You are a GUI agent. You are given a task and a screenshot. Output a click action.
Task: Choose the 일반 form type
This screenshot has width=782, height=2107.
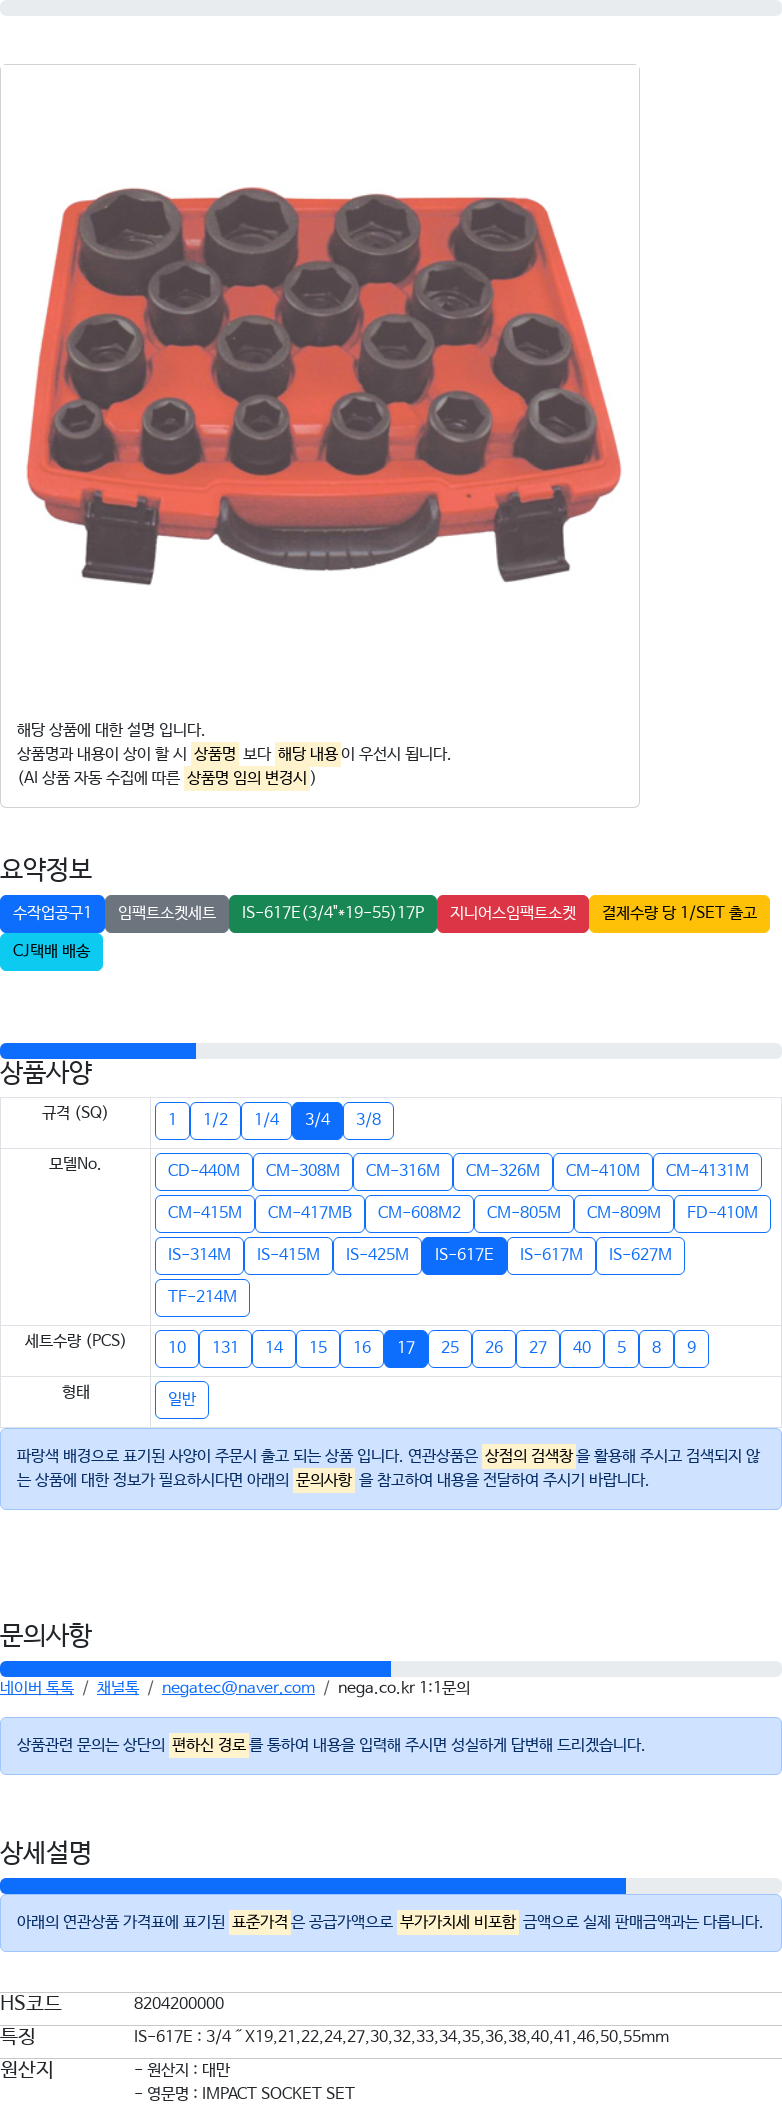[x=182, y=1399]
